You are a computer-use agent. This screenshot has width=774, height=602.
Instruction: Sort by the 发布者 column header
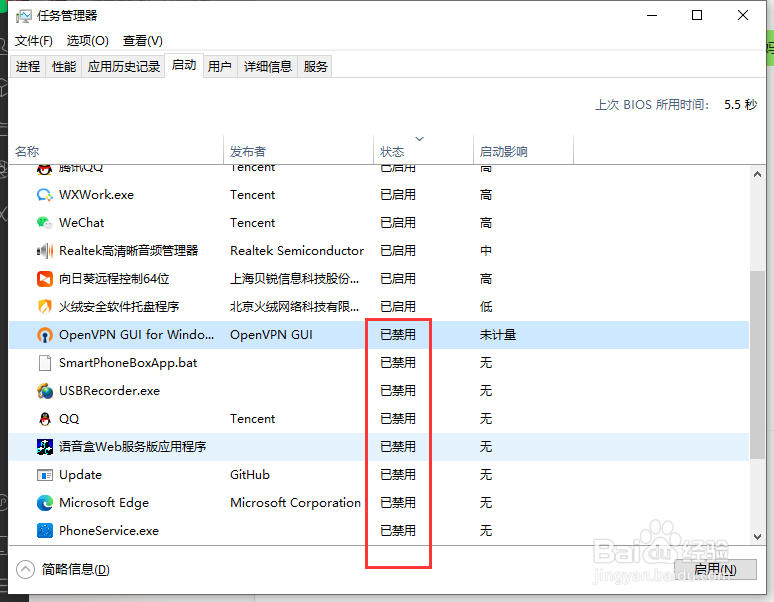[x=299, y=150]
